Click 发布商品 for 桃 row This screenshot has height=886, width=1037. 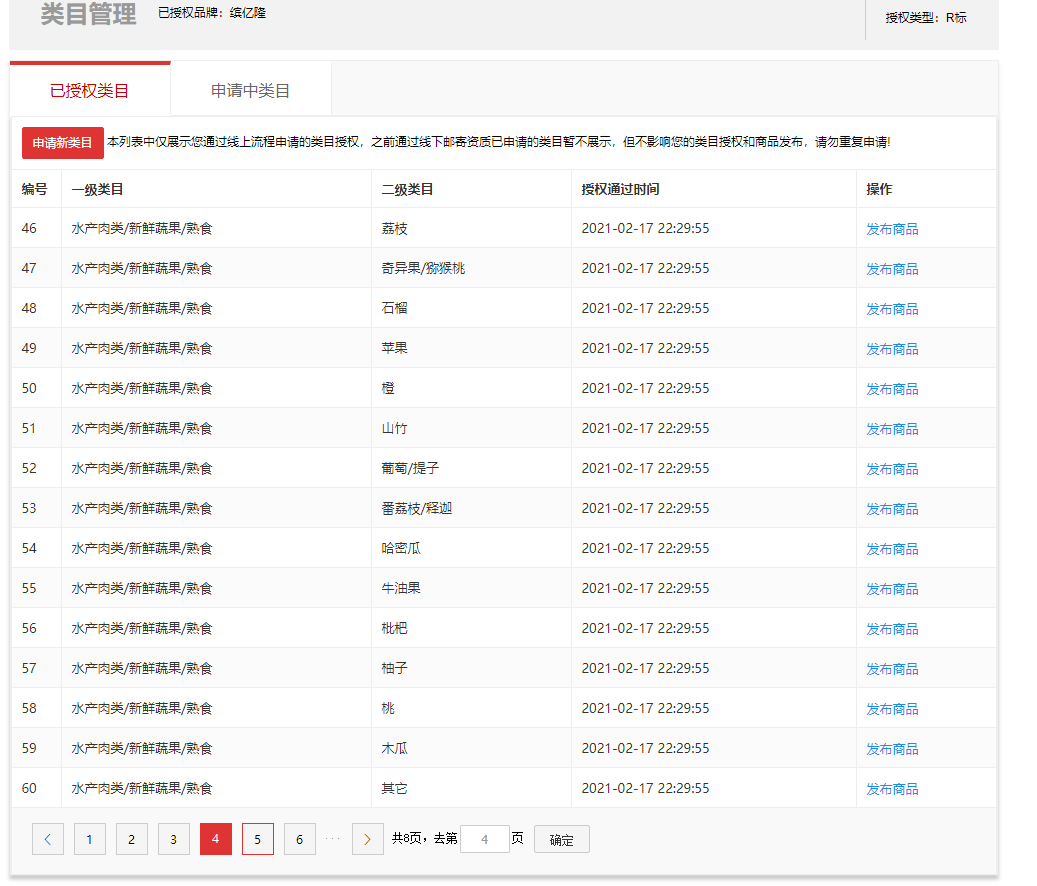(892, 709)
